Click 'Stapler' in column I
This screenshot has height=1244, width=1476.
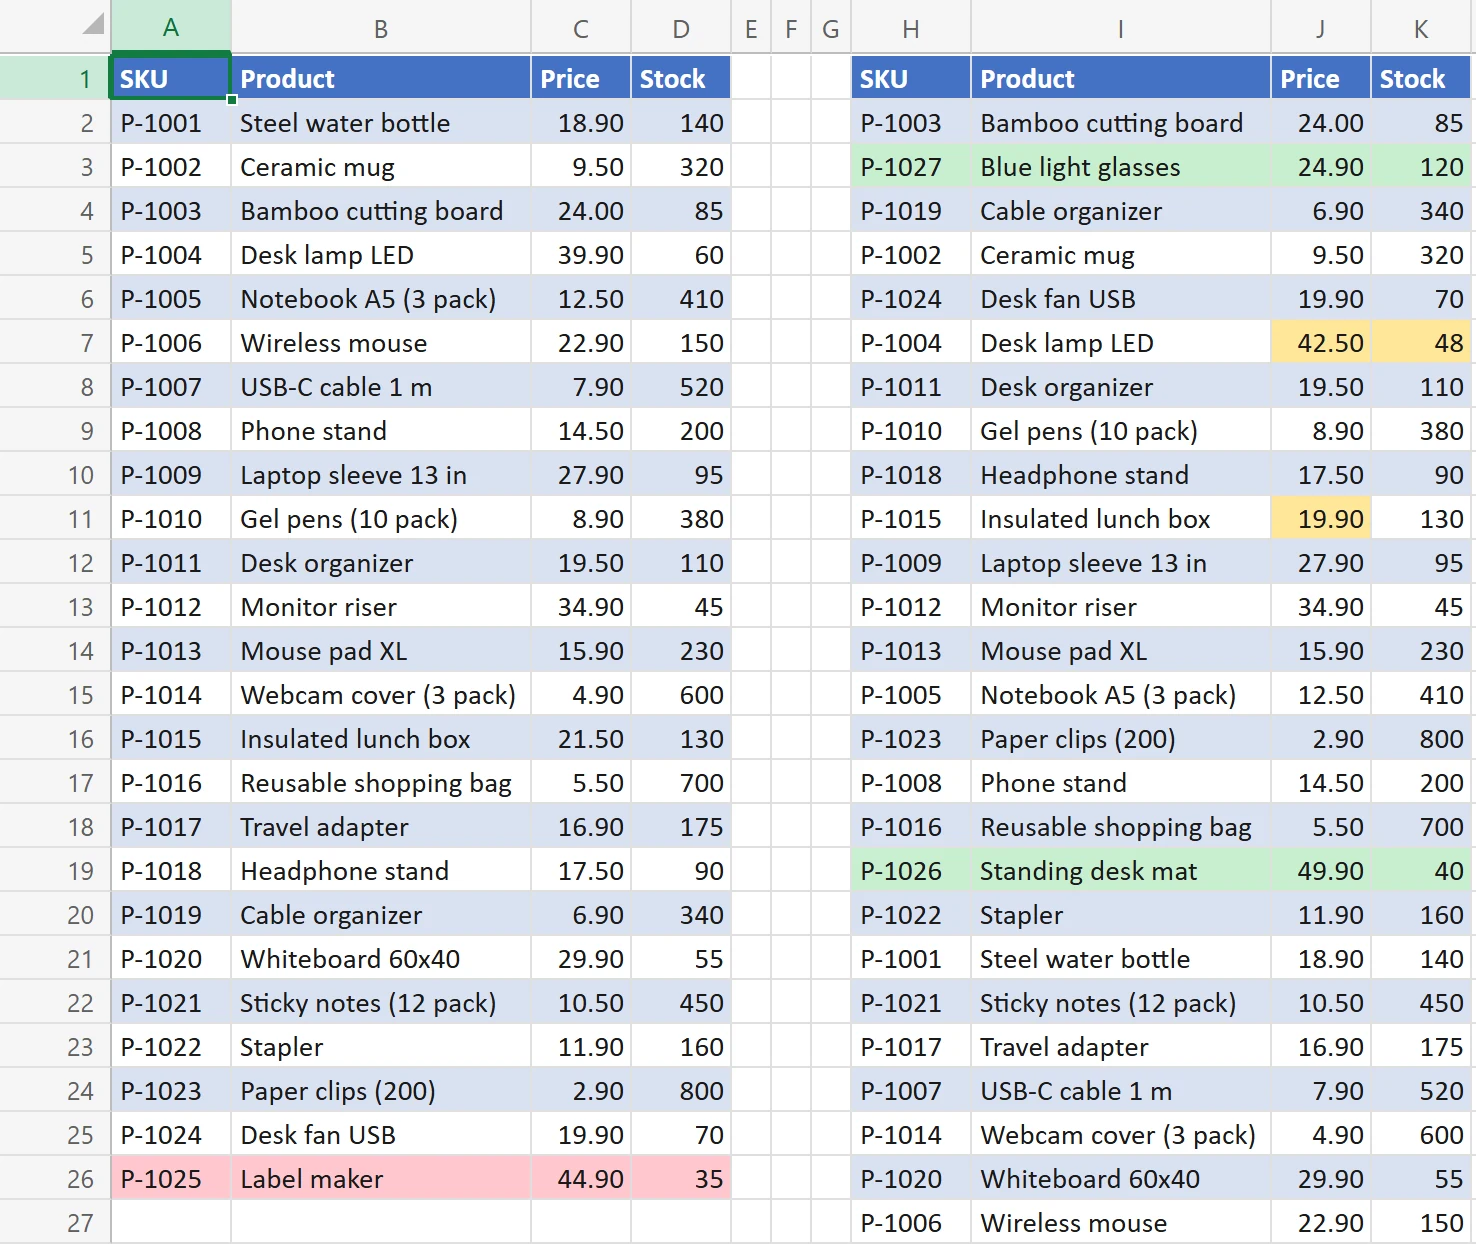tap(1121, 915)
